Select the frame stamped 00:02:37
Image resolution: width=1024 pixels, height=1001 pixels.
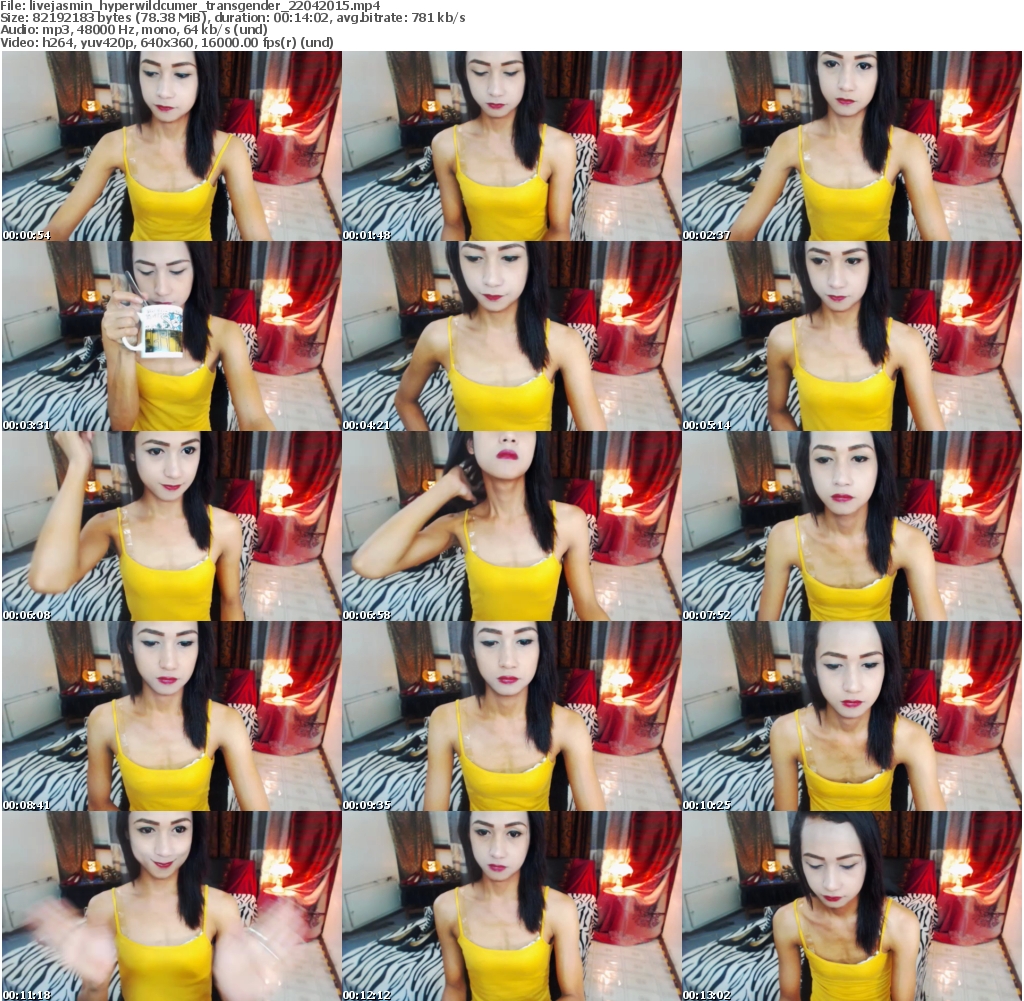coord(852,146)
